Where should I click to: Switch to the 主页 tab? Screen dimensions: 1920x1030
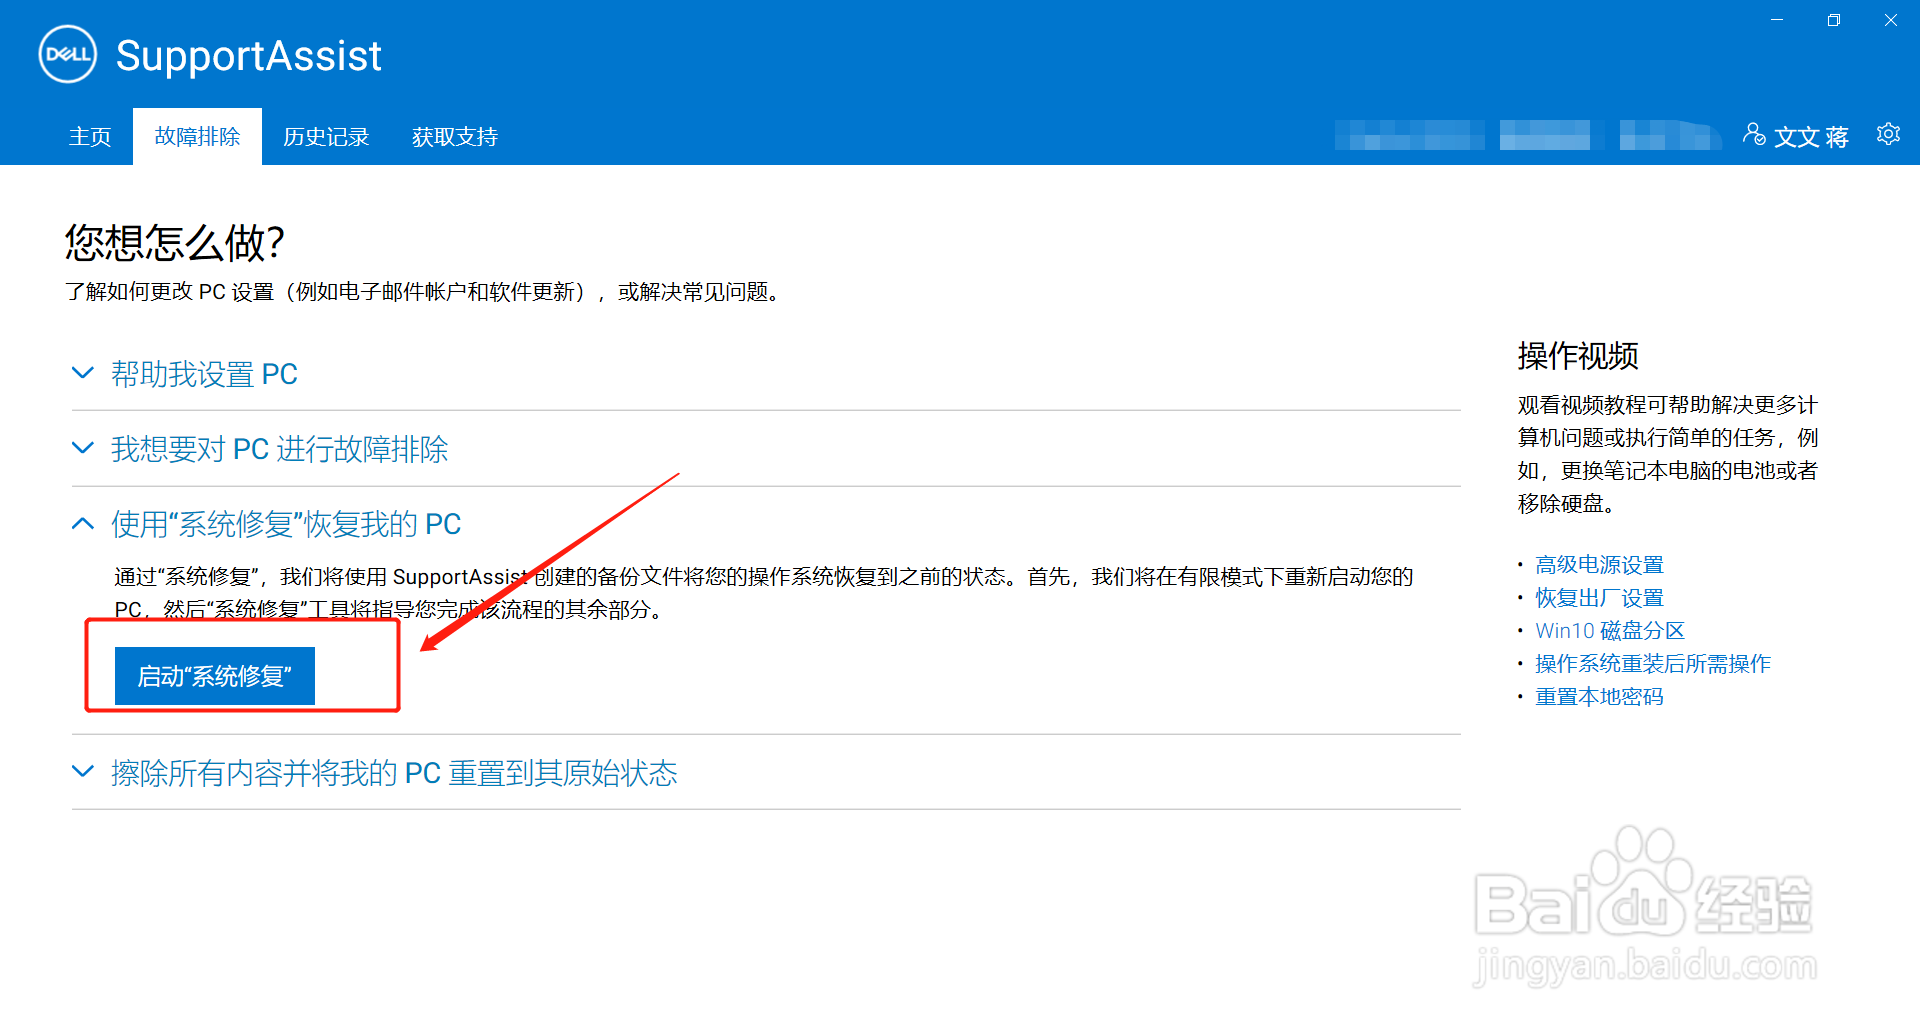[x=90, y=137]
